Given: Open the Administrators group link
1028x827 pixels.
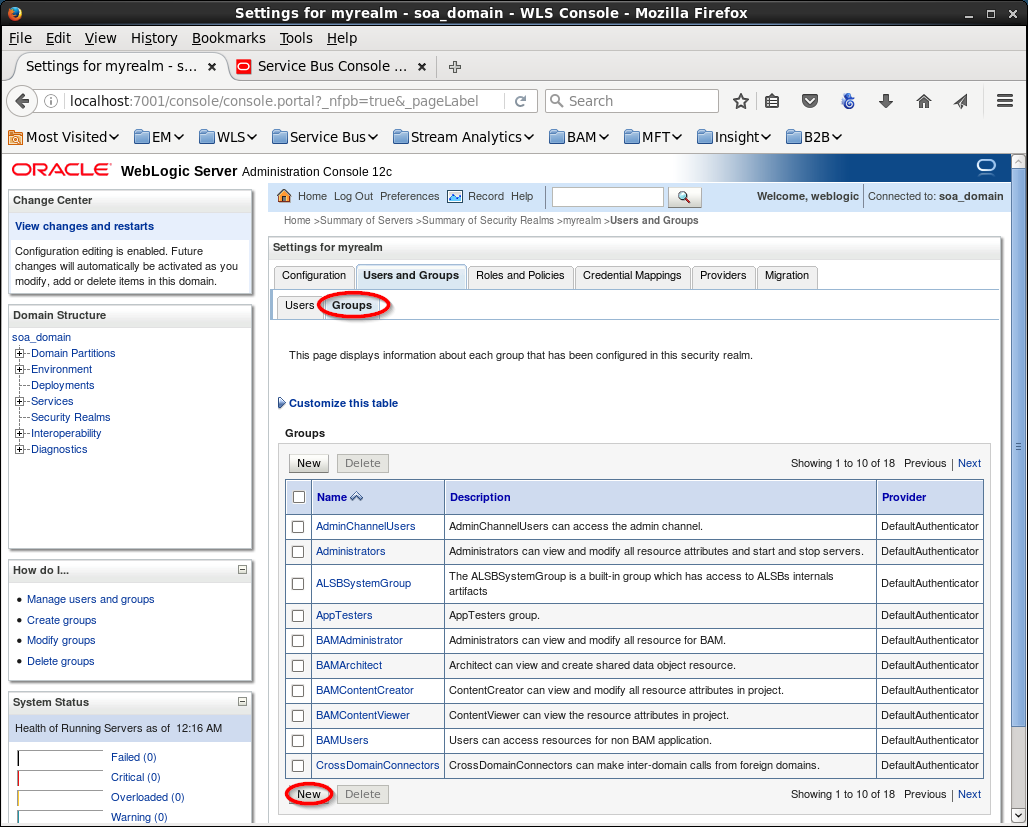Looking at the screenshot, I should click(x=350, y=552).
